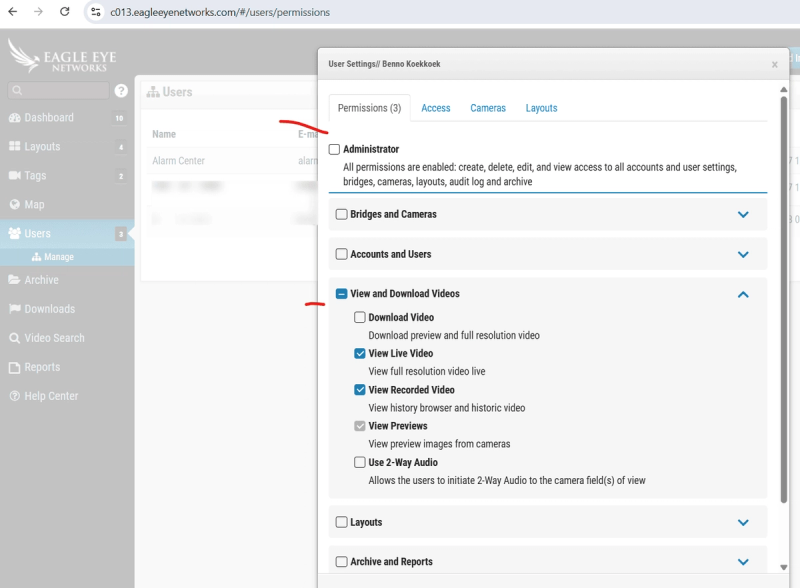Open the Layouts tab in User Settings

point(541,108)
